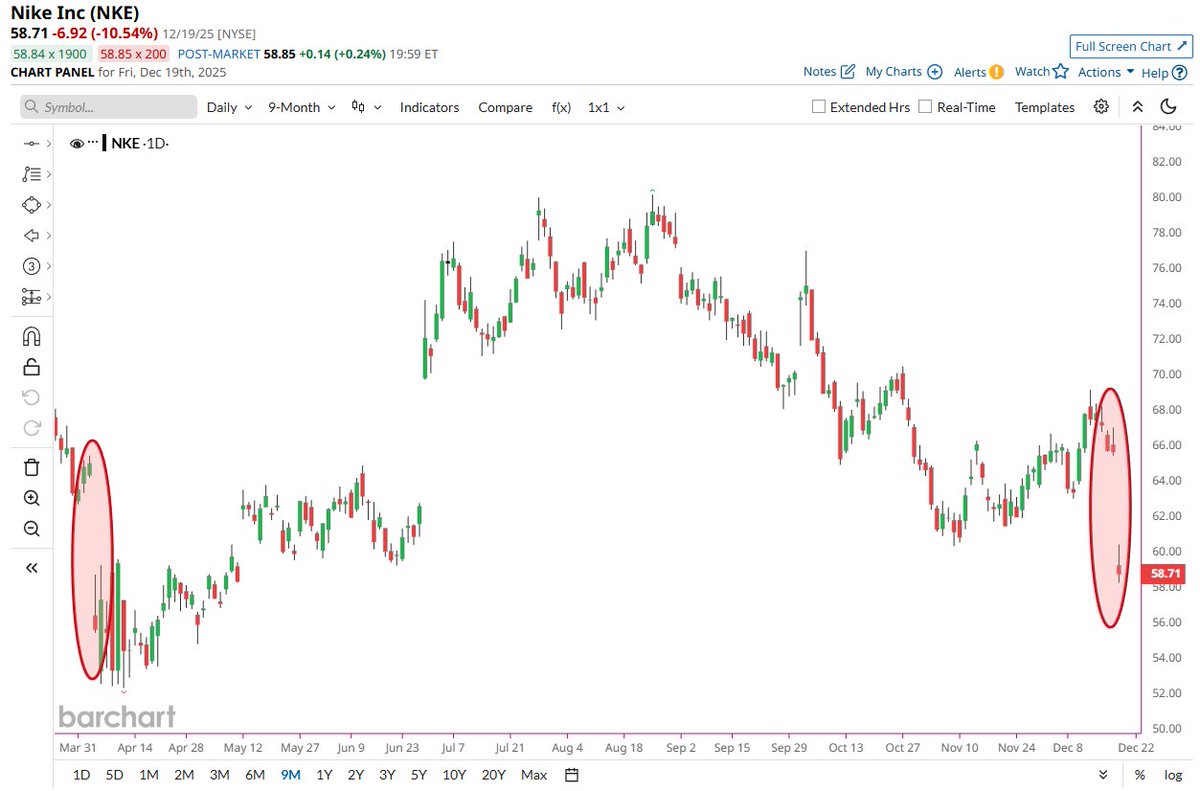The image size is (1200, 791).
Task: Click the undo arrow icon
Action: (31, 397)
